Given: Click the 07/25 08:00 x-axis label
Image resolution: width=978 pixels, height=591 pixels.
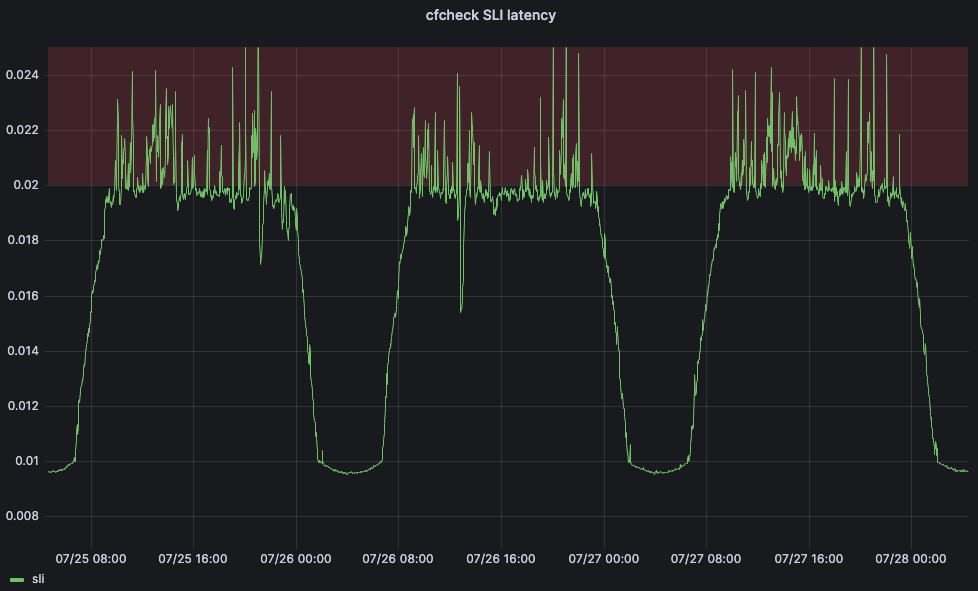Looking at the screenshot, I should pyautogui.click(x=91, y=559).
